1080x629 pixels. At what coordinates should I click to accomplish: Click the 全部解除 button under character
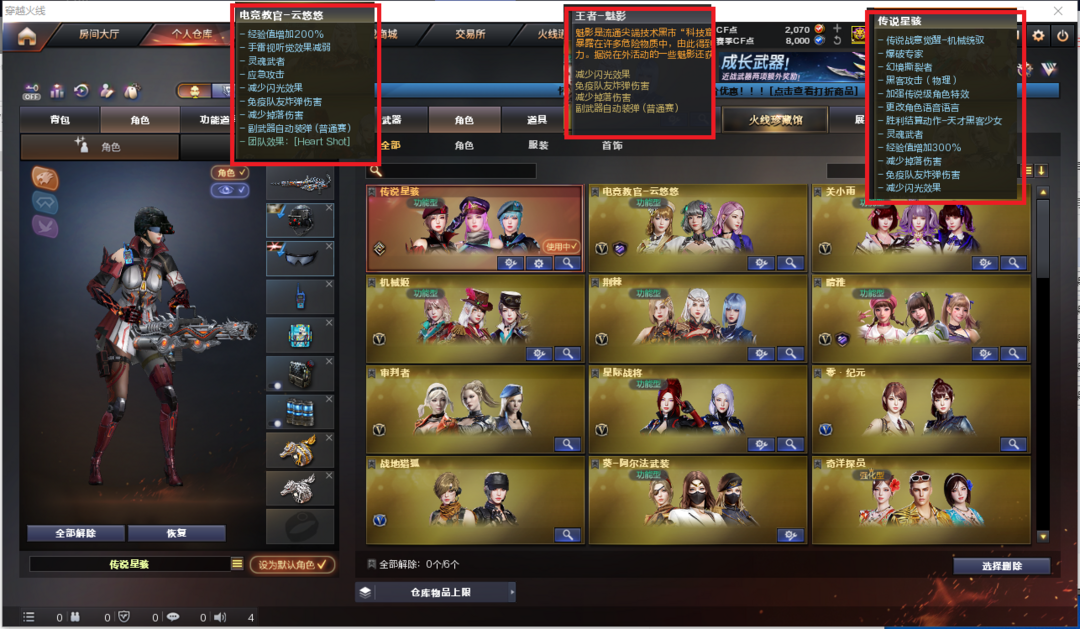[x=76, y=533]
